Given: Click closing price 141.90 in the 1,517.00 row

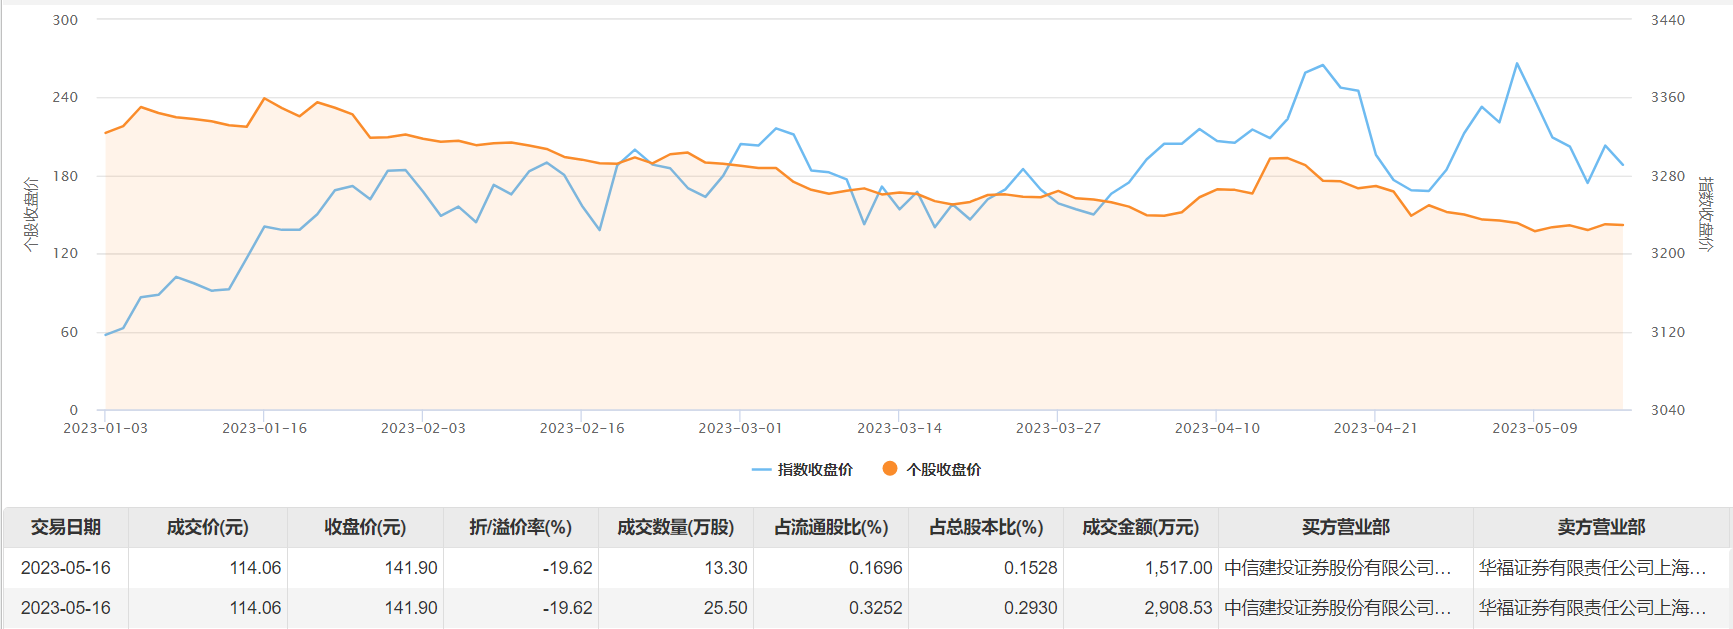Looking at the screenshot, I should (x=412, y=568).
